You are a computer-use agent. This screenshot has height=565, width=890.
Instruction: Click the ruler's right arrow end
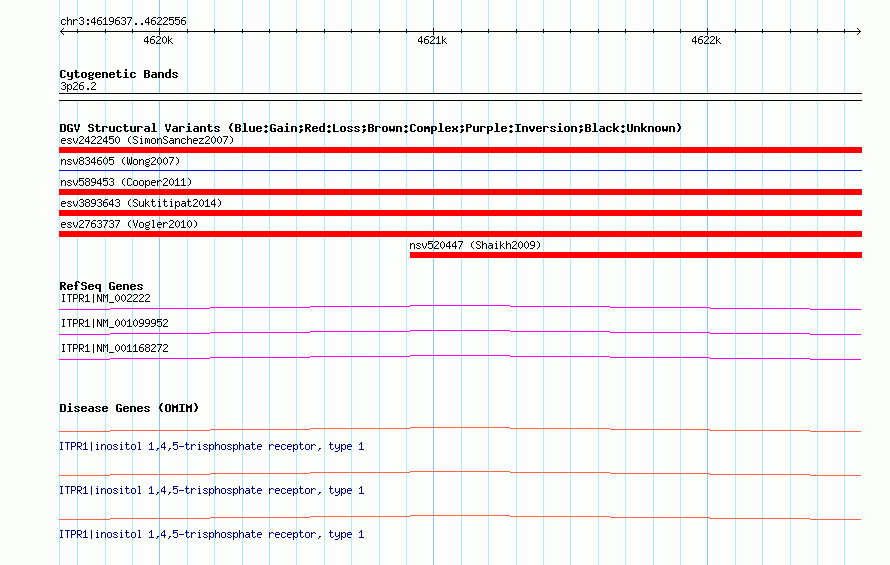click(859, 31)
